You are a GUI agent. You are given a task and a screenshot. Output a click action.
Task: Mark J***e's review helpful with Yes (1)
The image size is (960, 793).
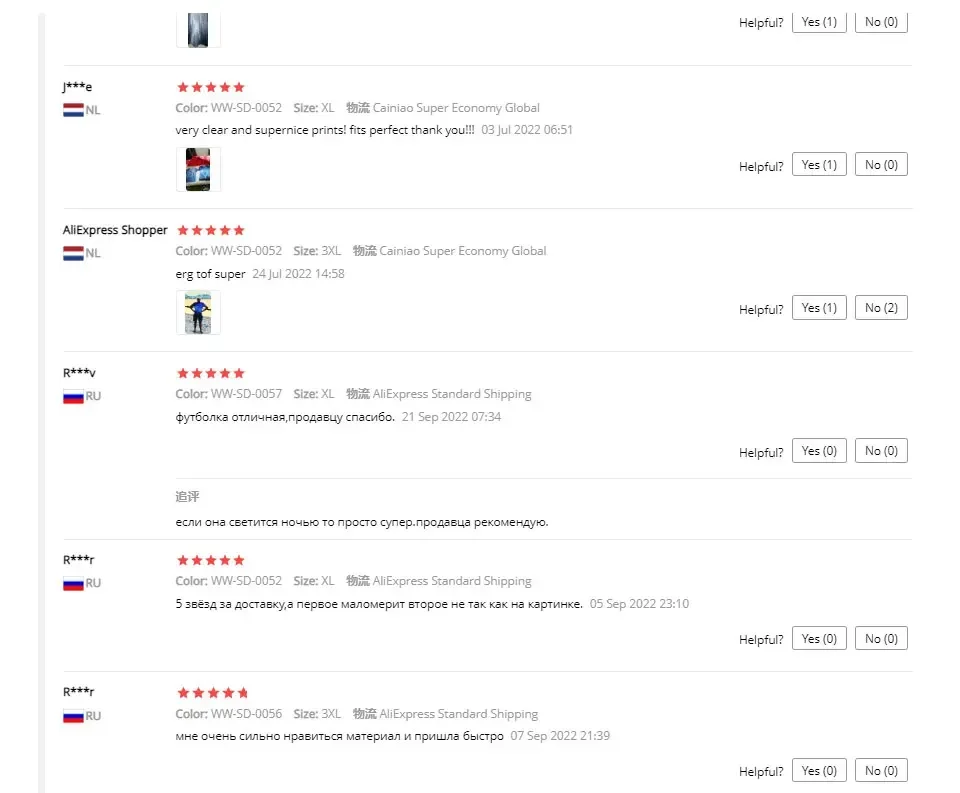coord(819,165)
